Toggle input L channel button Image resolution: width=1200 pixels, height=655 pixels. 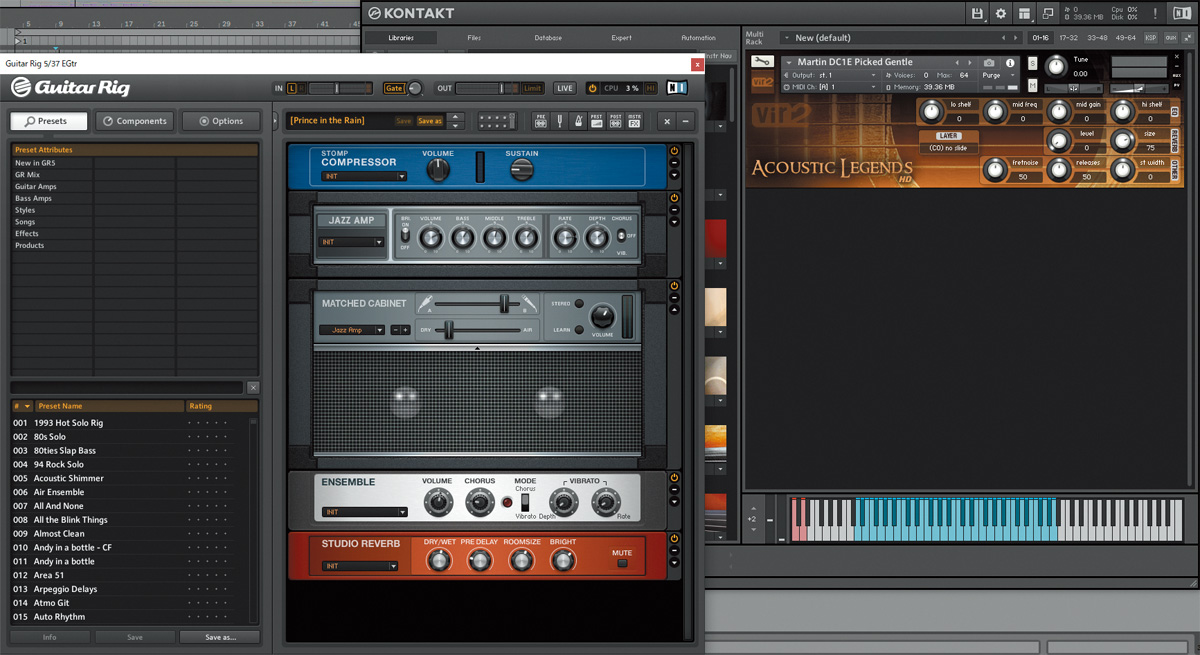pos(292,88)
